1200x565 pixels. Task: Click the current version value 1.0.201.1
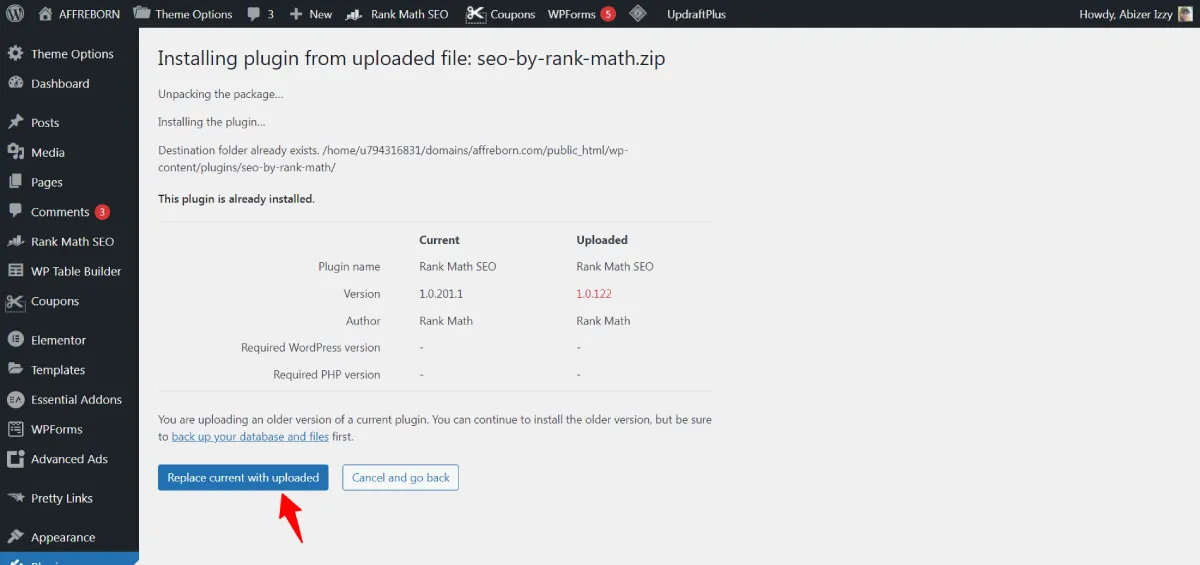[x=441, y=294]
